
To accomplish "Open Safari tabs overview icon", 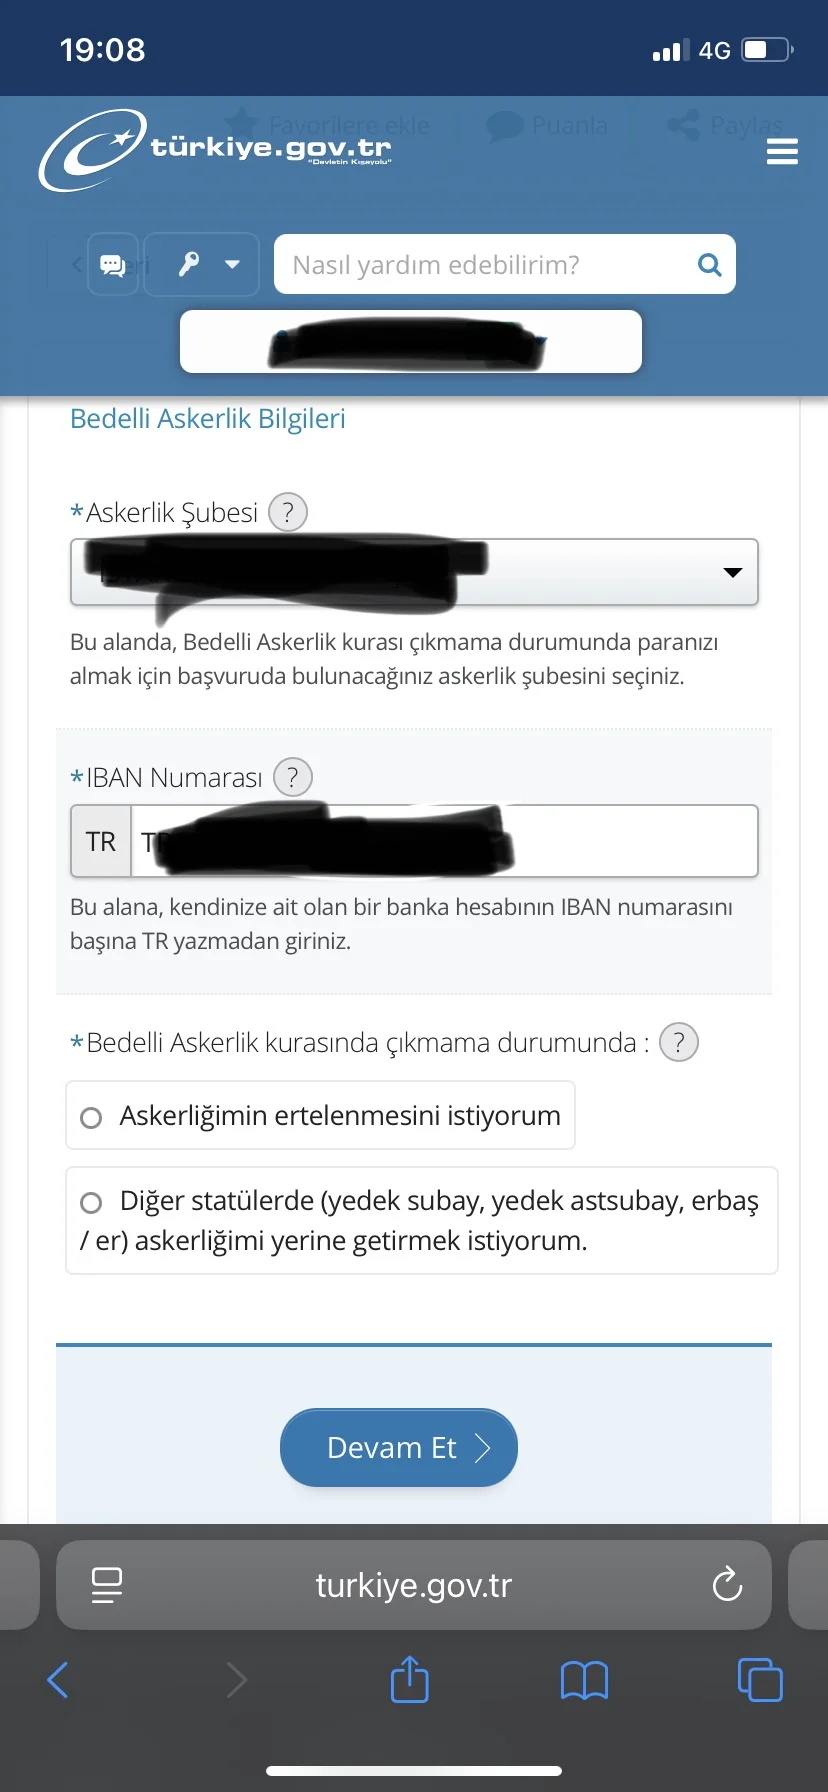I will 760,1680.
